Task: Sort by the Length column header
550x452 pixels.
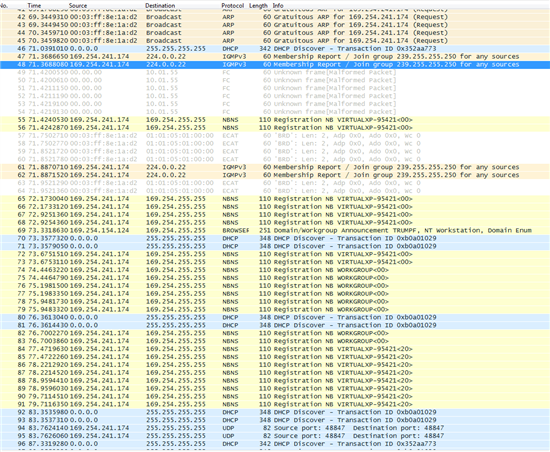Action: coord(258,5)
